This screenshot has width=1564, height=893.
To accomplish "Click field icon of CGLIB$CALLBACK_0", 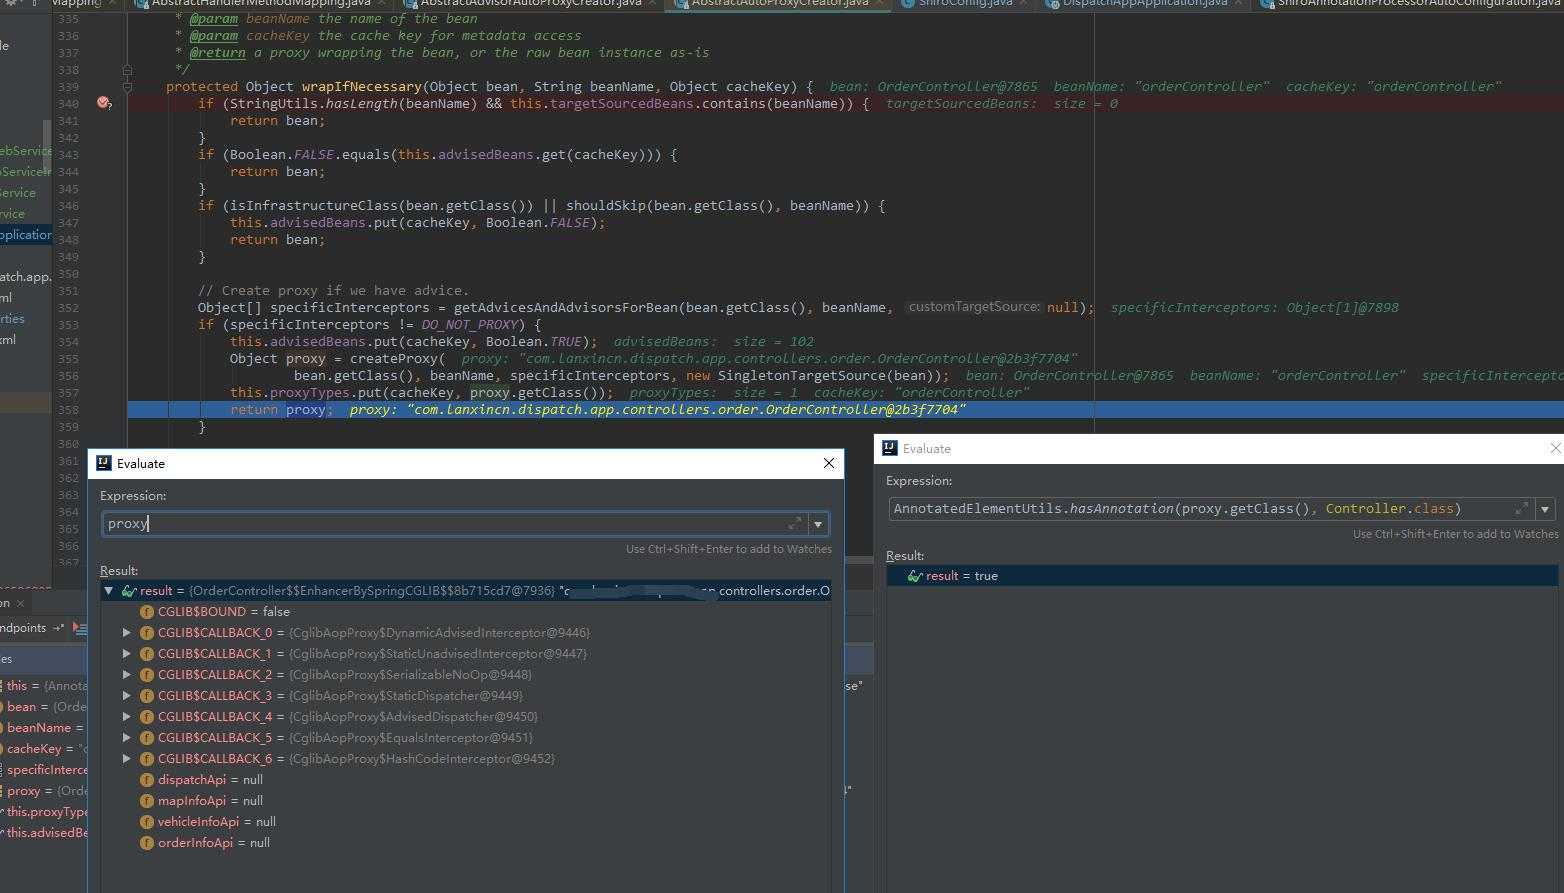I will (147, 633).
